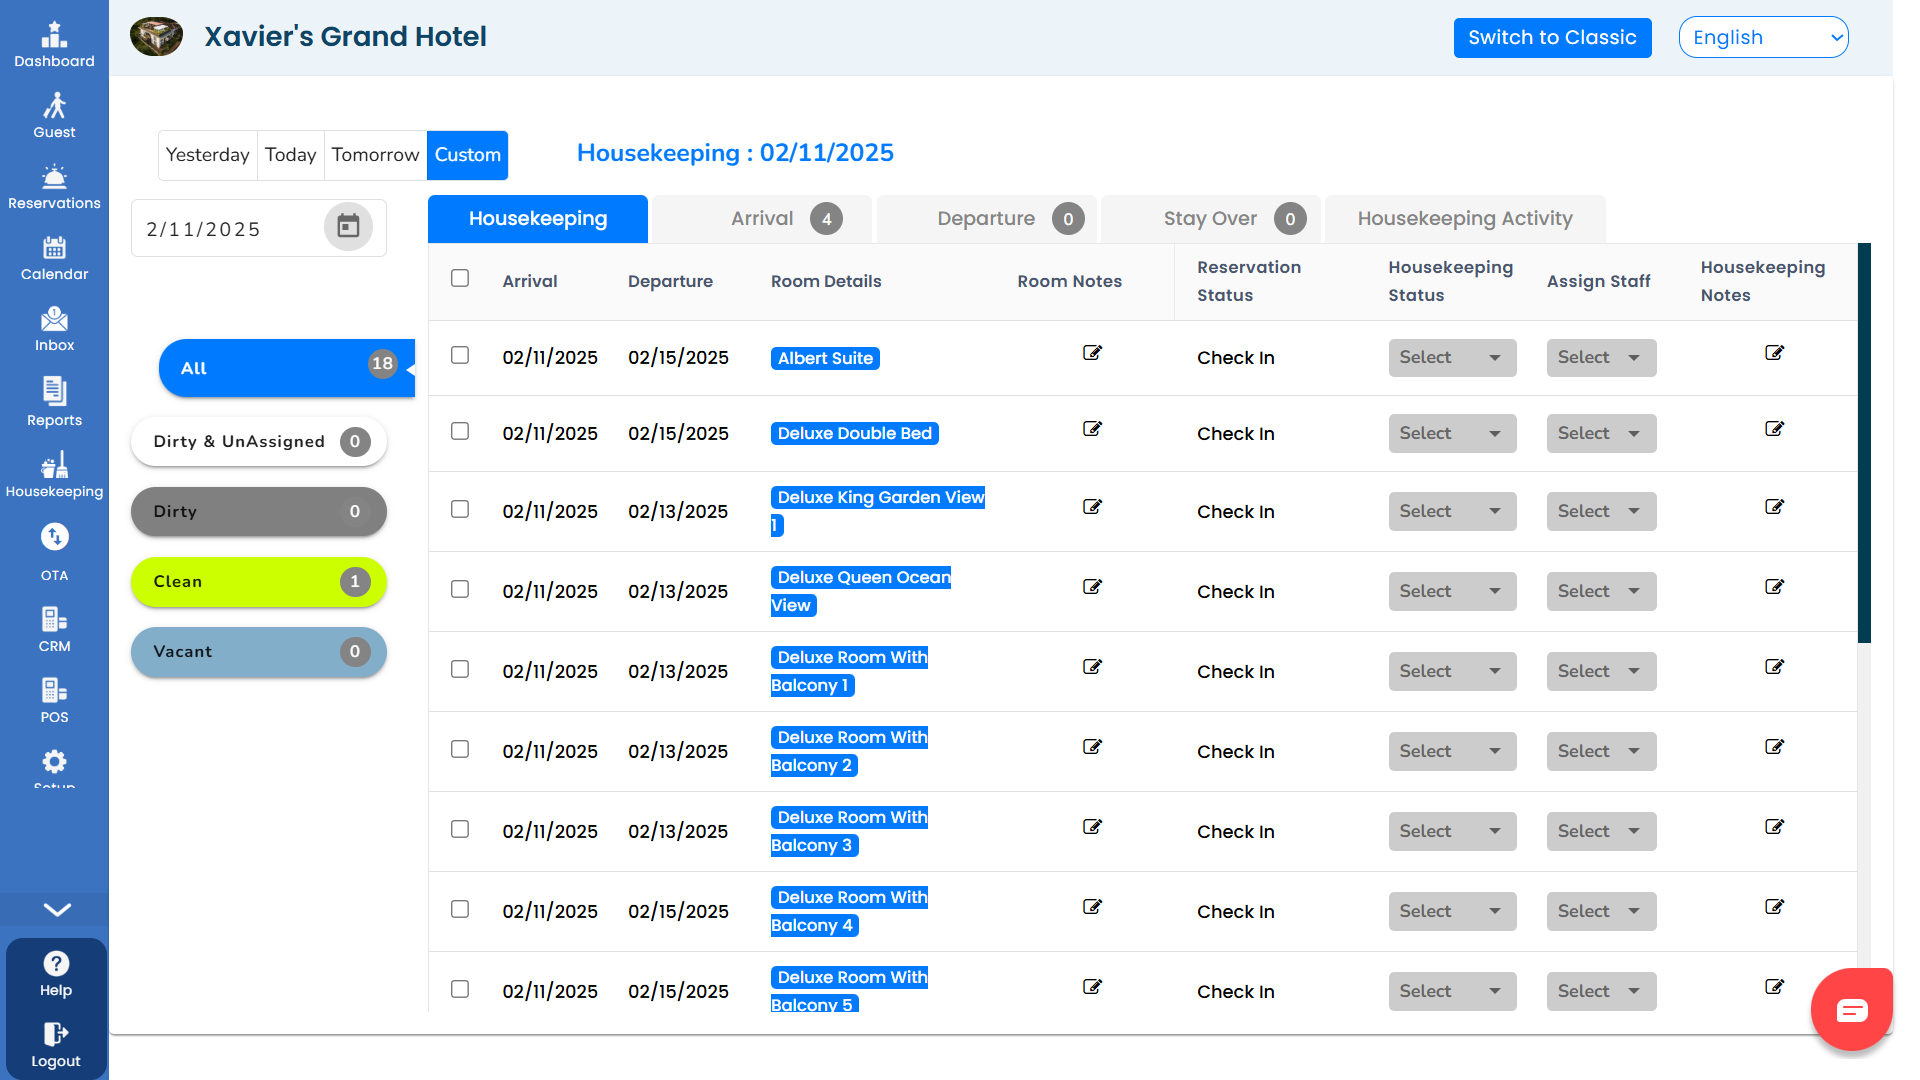Edit room notes for Deluxe Double Bed
Image resolution: width=1920 pixels, height=1080 pixels.
pyautogui.click(x=1092, y=429)
